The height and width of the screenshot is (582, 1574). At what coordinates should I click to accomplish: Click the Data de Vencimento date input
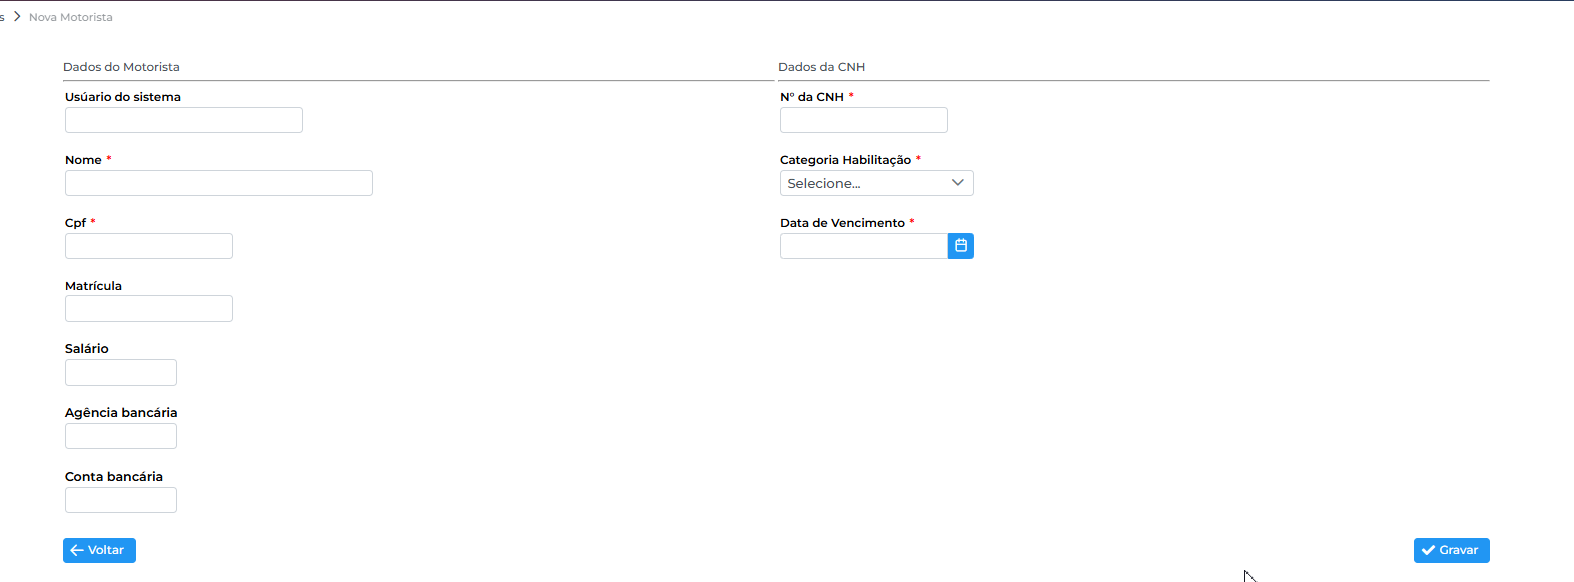pyautogui.click(x=863, y=246)
